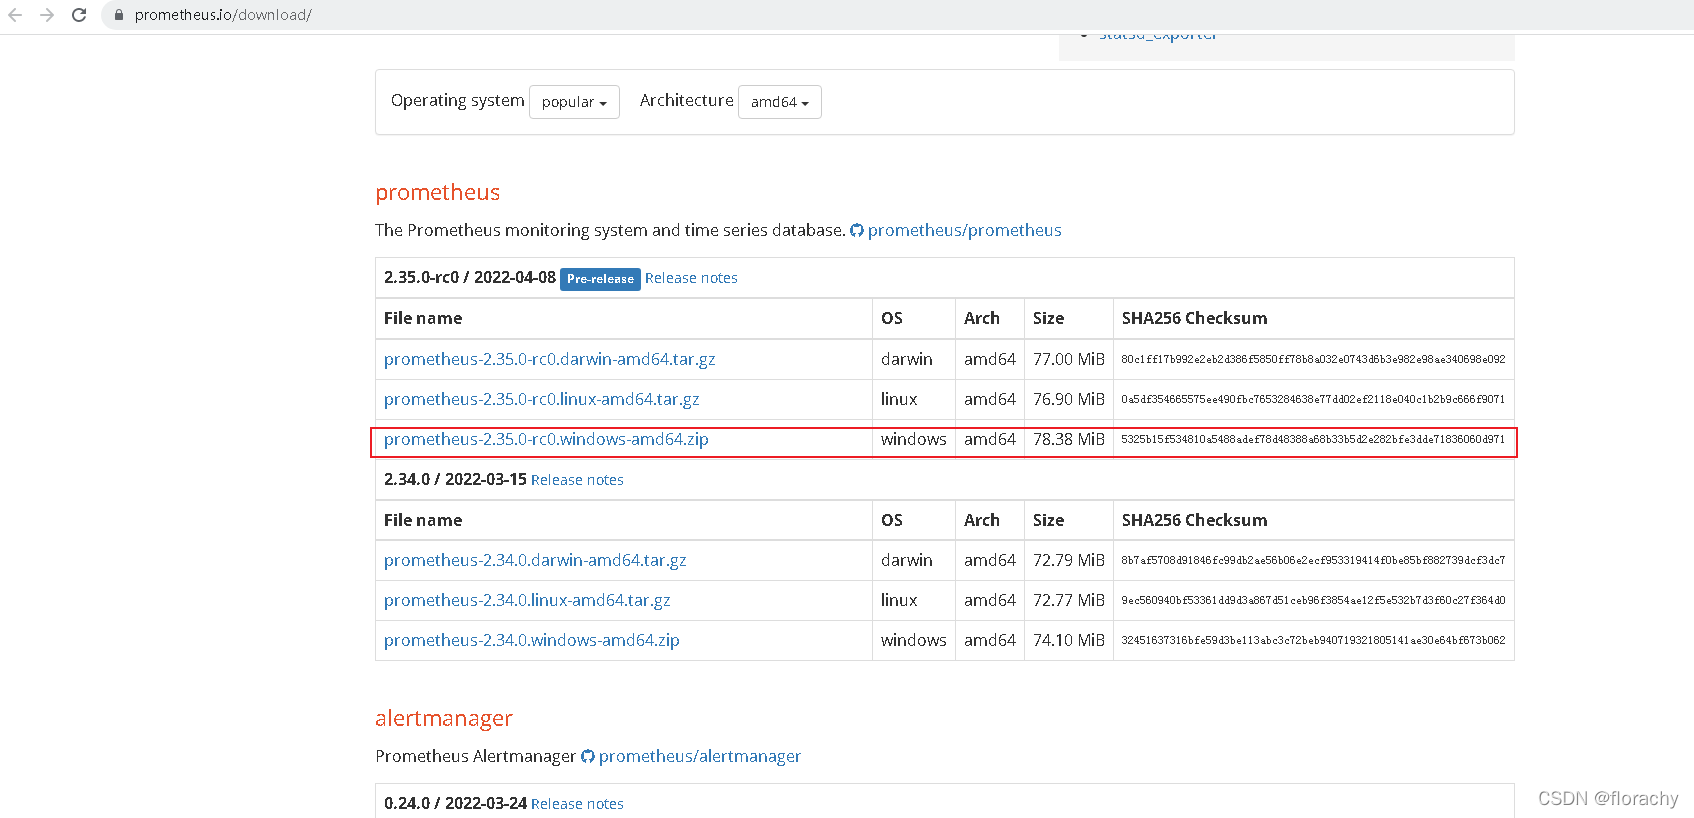Click GitHub icon beside prometheus/prometheus

(x=857, y=231)
